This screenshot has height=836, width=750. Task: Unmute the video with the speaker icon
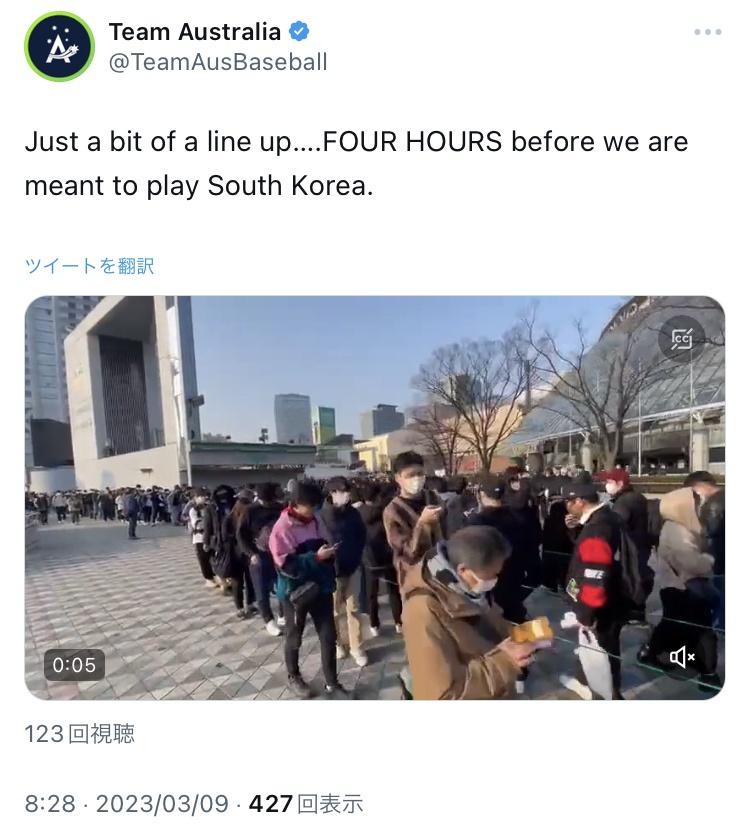point(682,657)
